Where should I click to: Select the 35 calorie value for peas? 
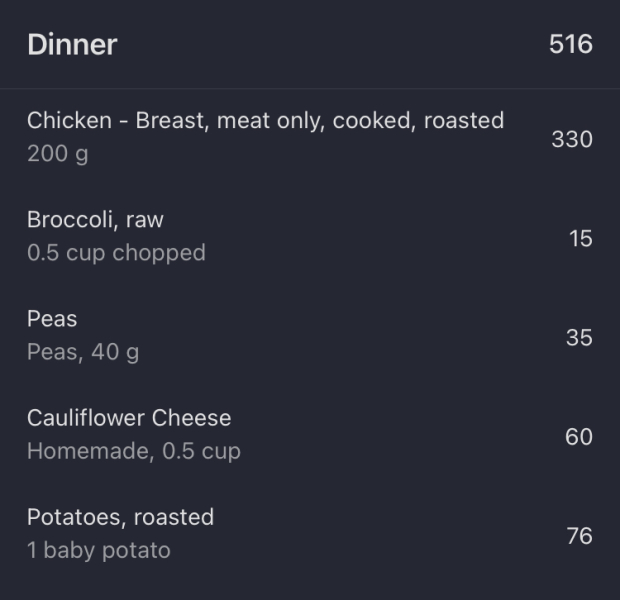point(579,337)
